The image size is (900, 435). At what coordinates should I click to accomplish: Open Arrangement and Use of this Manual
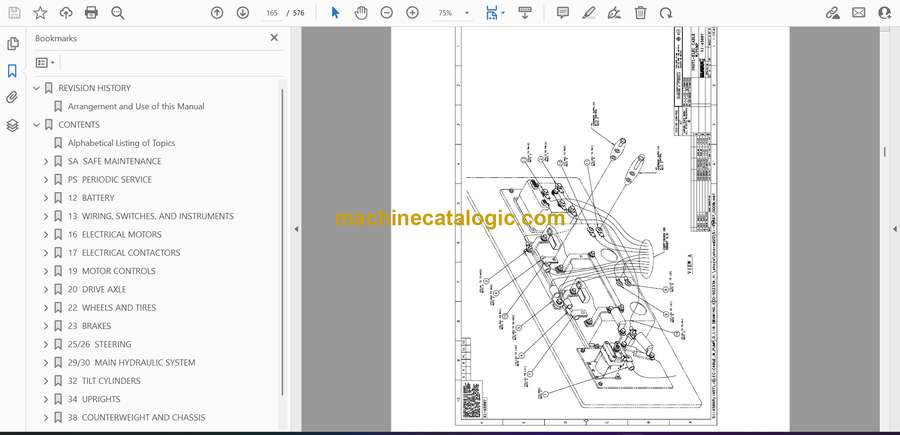[x=136, y=106]
